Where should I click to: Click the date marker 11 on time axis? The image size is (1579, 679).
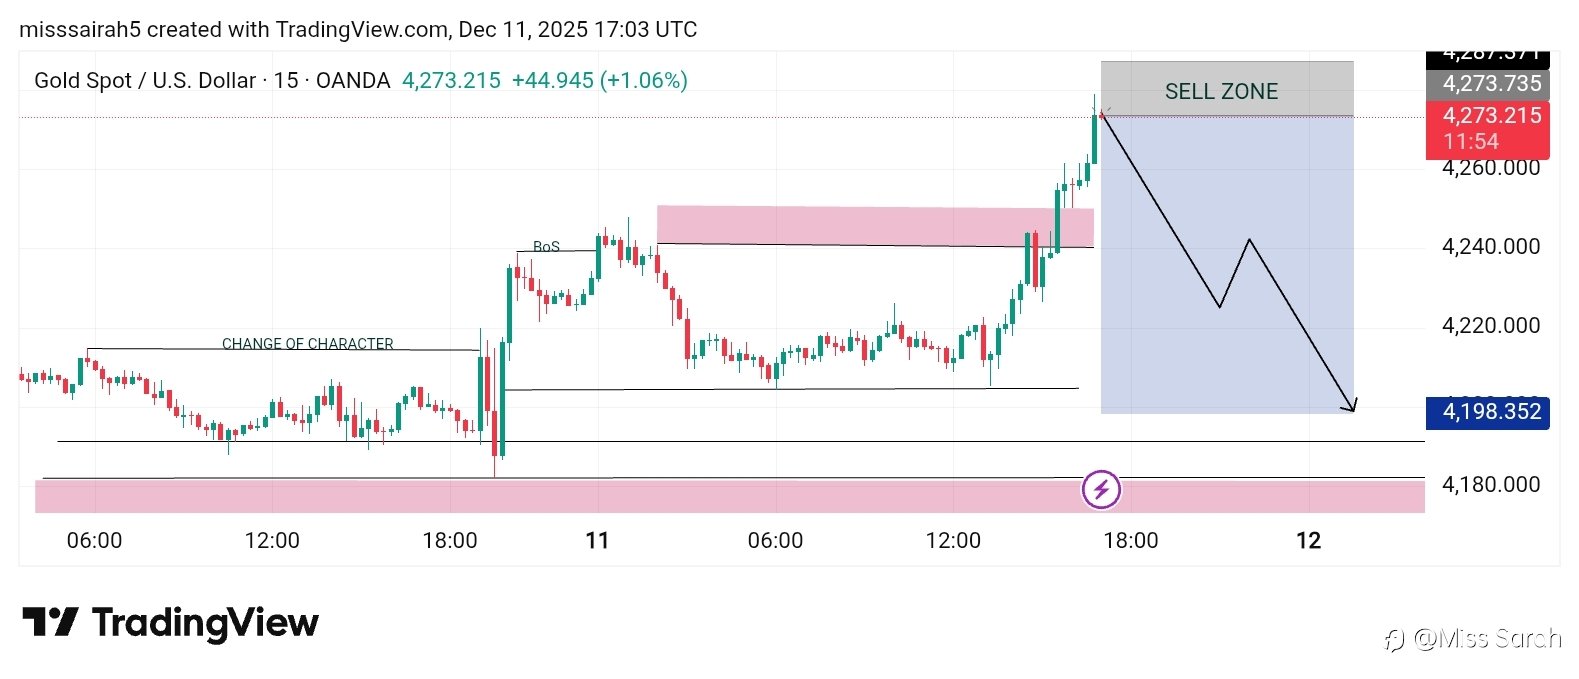(597, 541)
